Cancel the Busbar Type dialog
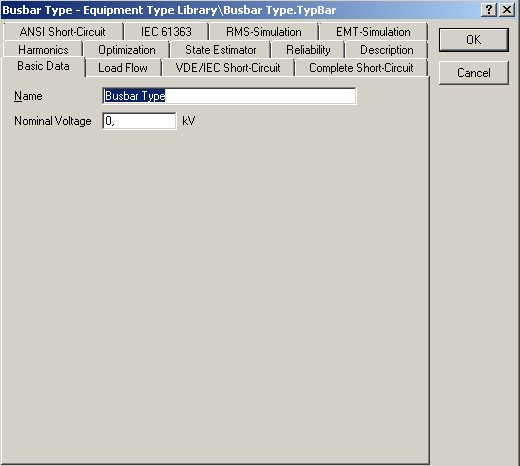This screenshot has width=520, height=466. coord(474,73)
